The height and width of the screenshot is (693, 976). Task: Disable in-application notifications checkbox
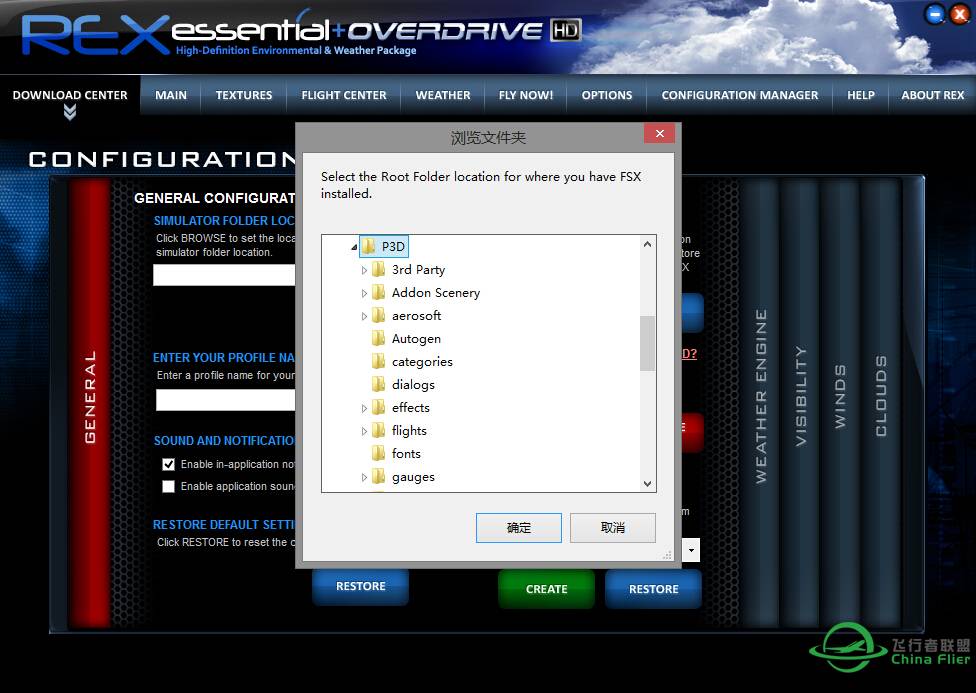coord(169,464)
